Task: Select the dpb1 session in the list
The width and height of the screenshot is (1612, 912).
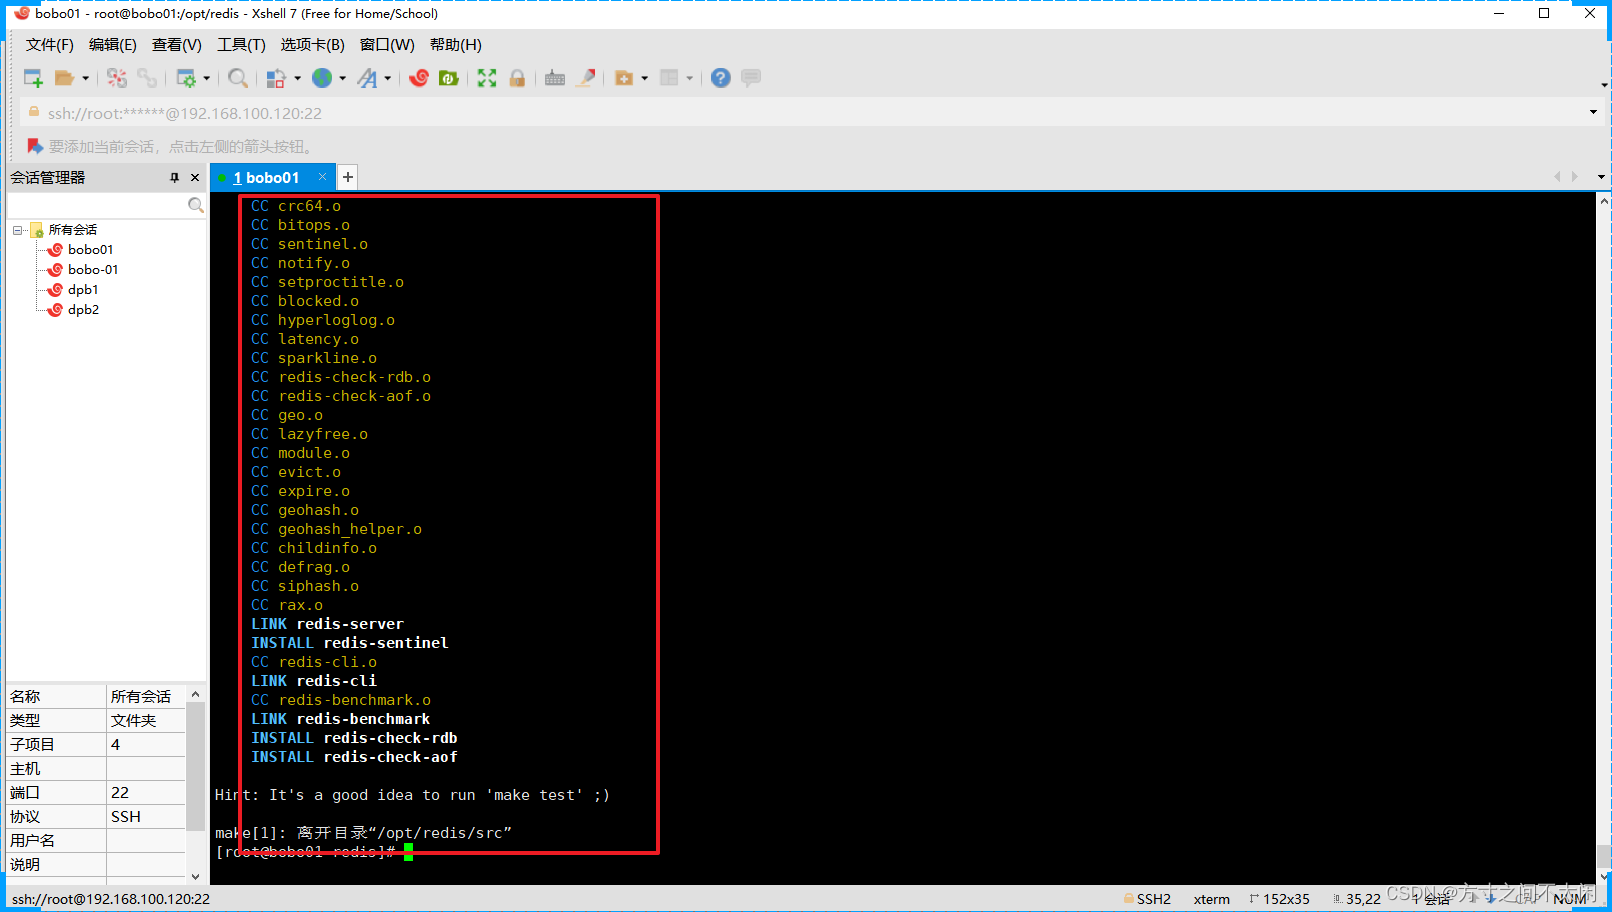Action: click(83, 289)
